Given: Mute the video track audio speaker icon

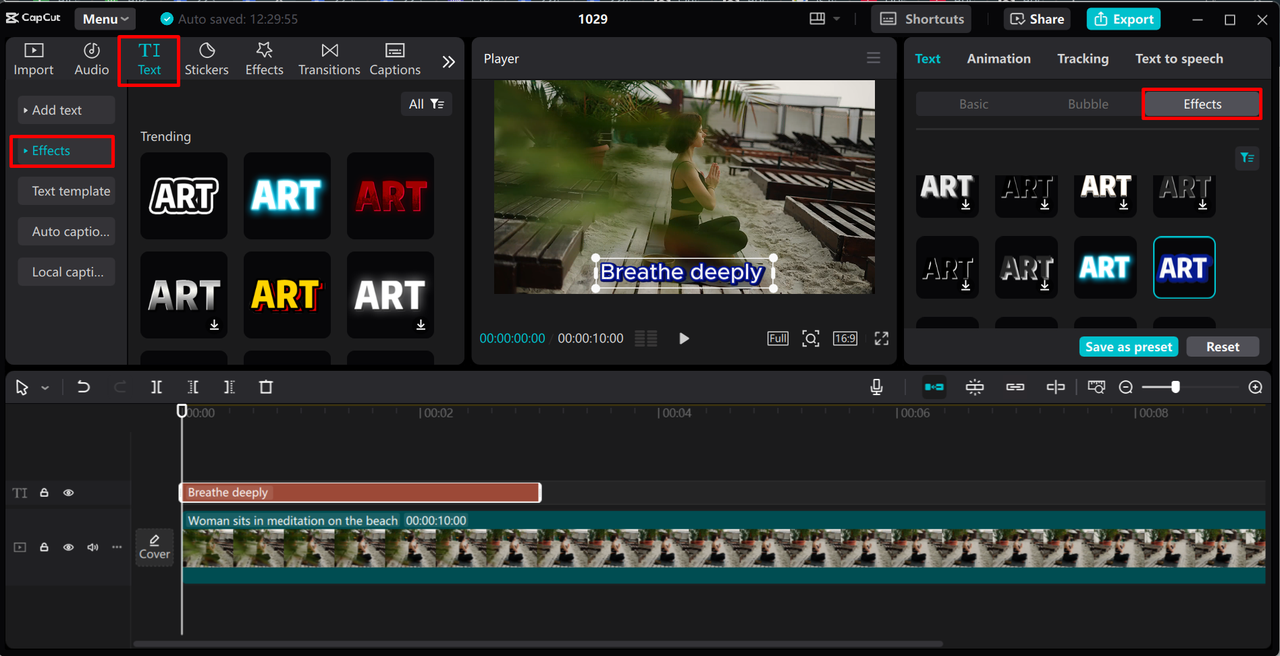Looking at the screenshot, I should (93, 547).
